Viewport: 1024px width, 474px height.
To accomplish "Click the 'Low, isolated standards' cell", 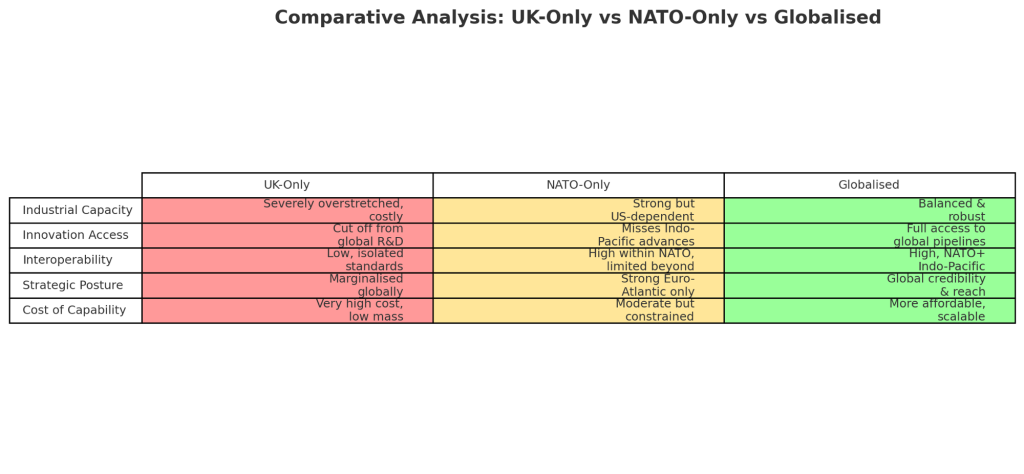I will click(287, 260).
